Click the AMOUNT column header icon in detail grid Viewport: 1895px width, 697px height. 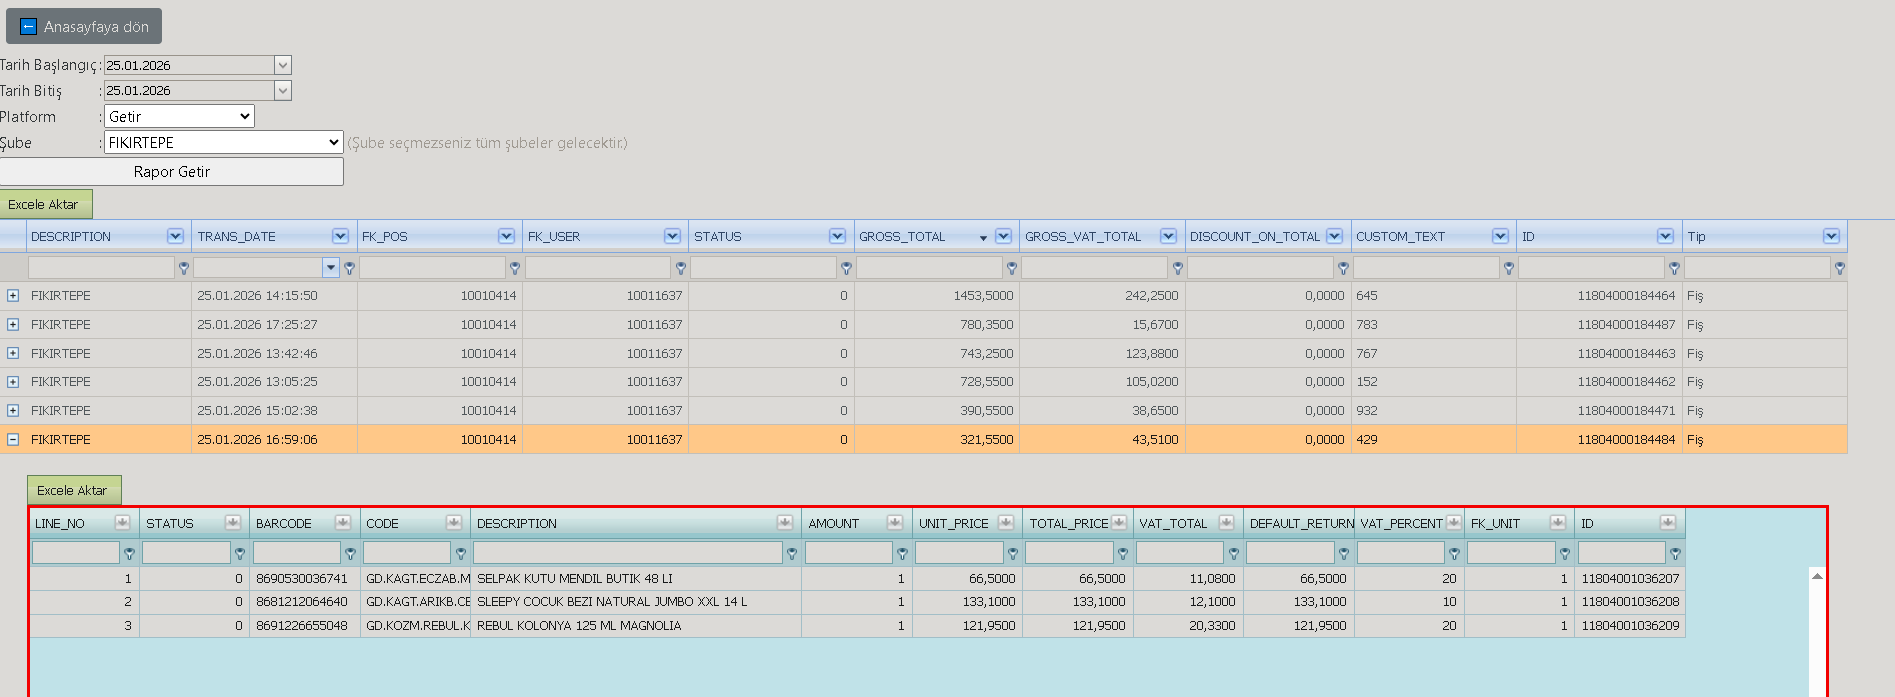point(895,523)
